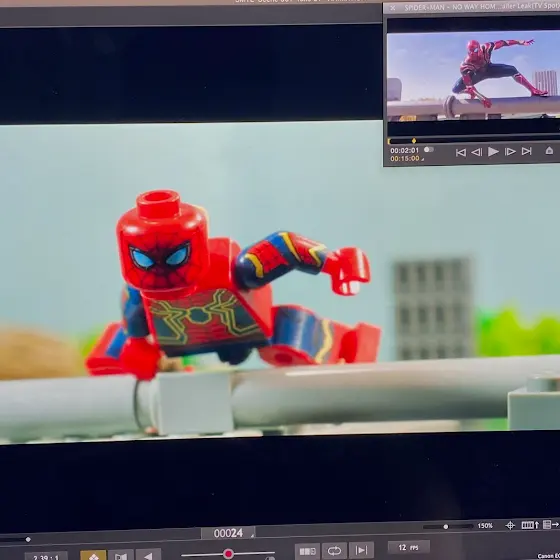Open the 00024 frame counter field
The height and width of the screenshot is (560, 560).
[228, 533]
